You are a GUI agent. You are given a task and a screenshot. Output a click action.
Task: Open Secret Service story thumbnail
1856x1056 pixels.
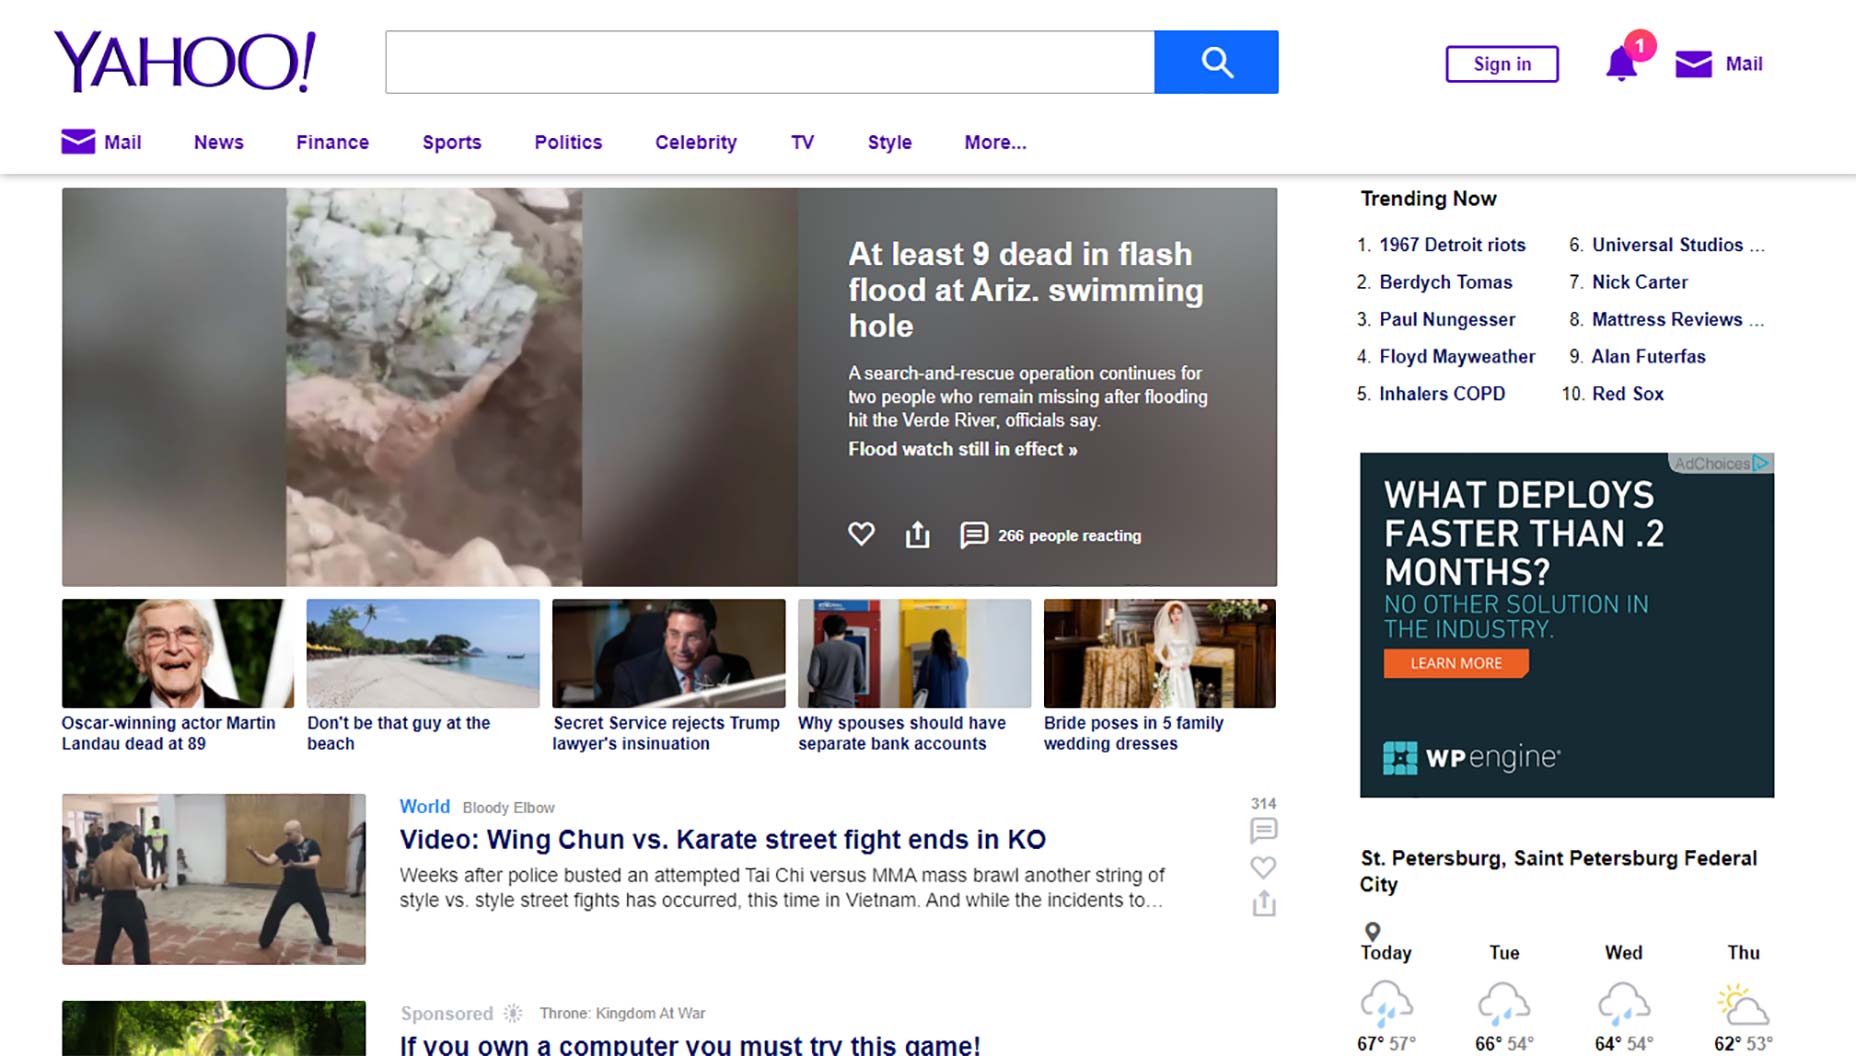[x=669, y=653]
